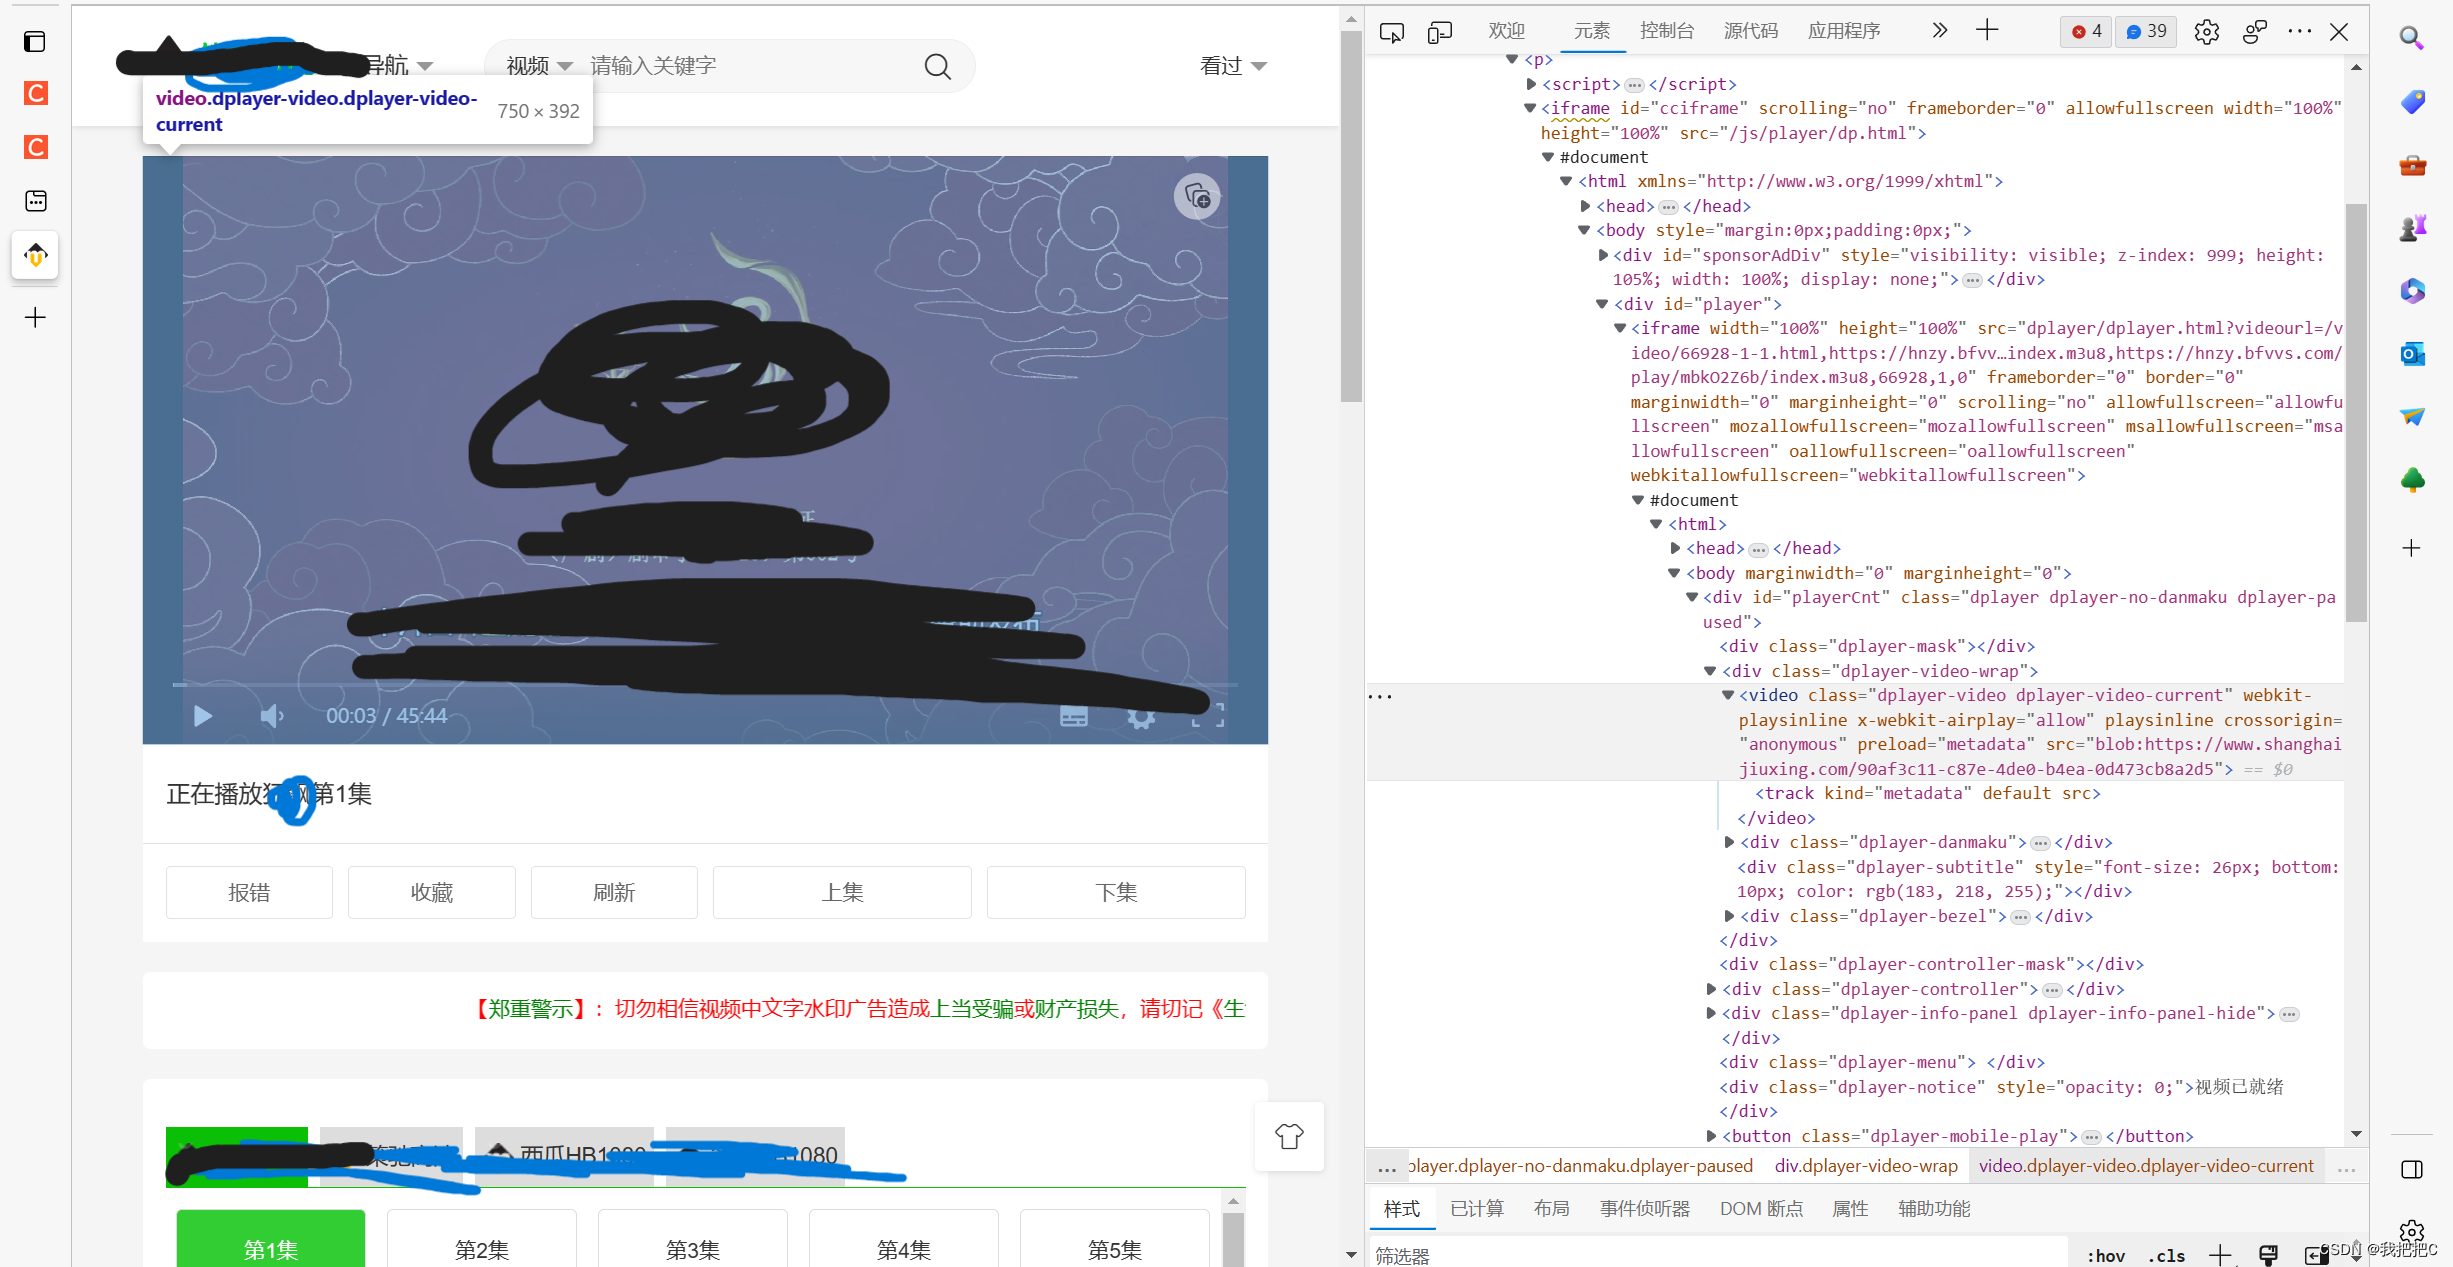Open the 布局 tab
2453x1267 pixels.
coord(1551,1209)
